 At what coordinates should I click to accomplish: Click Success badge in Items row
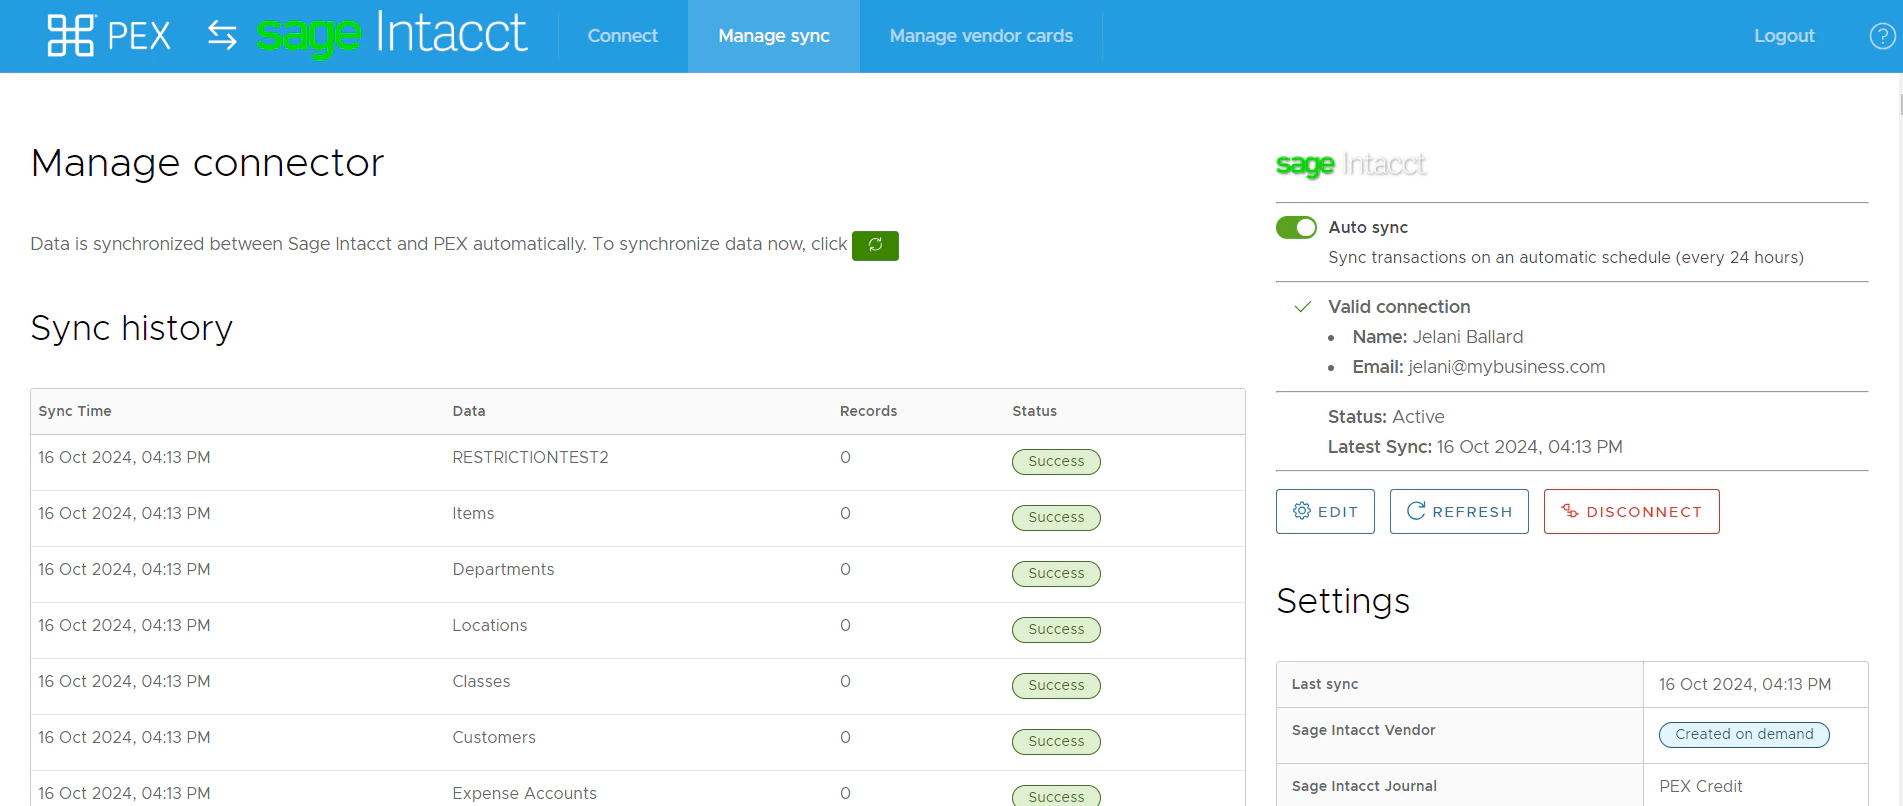coord(1056,517)
